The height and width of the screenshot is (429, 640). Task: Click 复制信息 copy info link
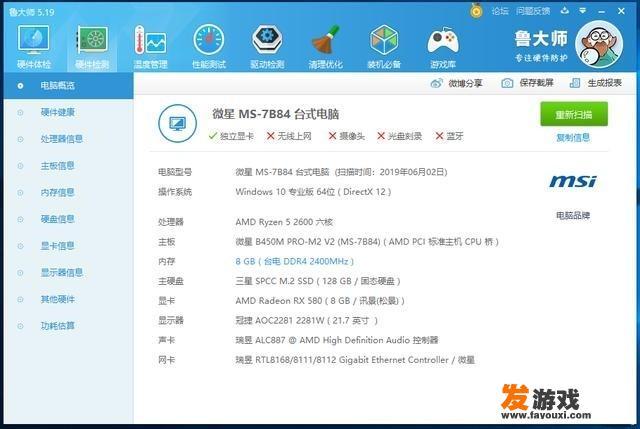coord(573,138)
